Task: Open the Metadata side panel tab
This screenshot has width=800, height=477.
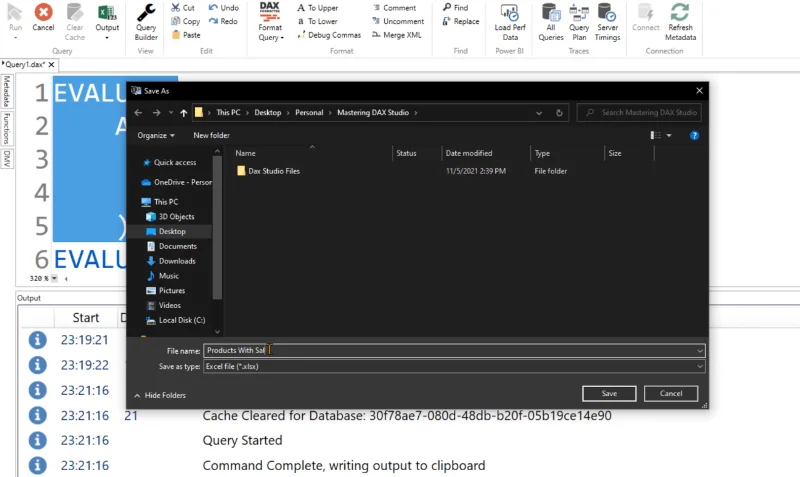Action: pos(7,92)
